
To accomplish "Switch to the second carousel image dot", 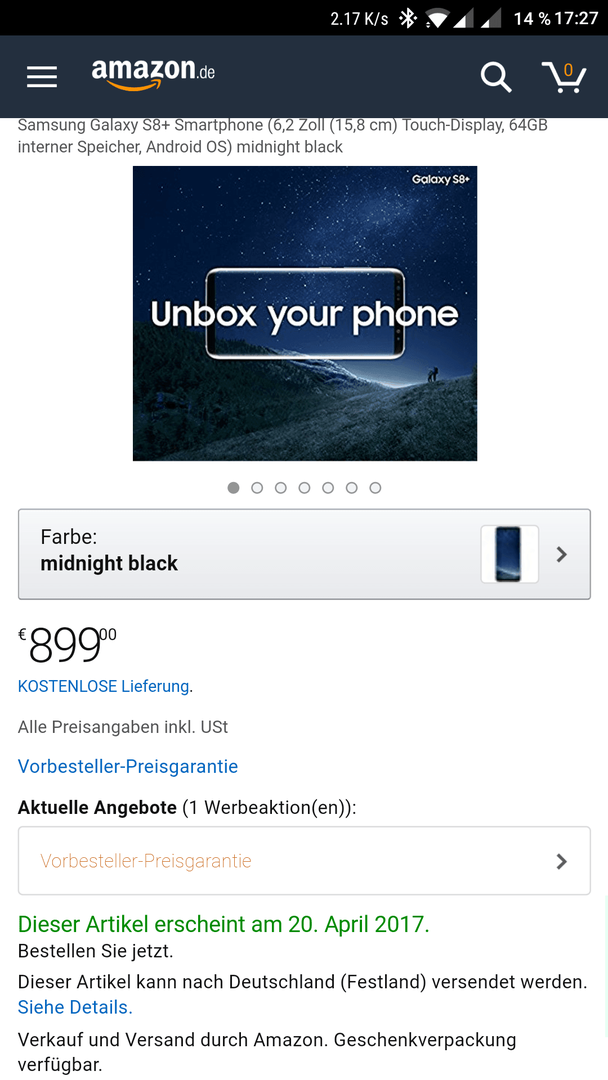I will tap(257, 488).
